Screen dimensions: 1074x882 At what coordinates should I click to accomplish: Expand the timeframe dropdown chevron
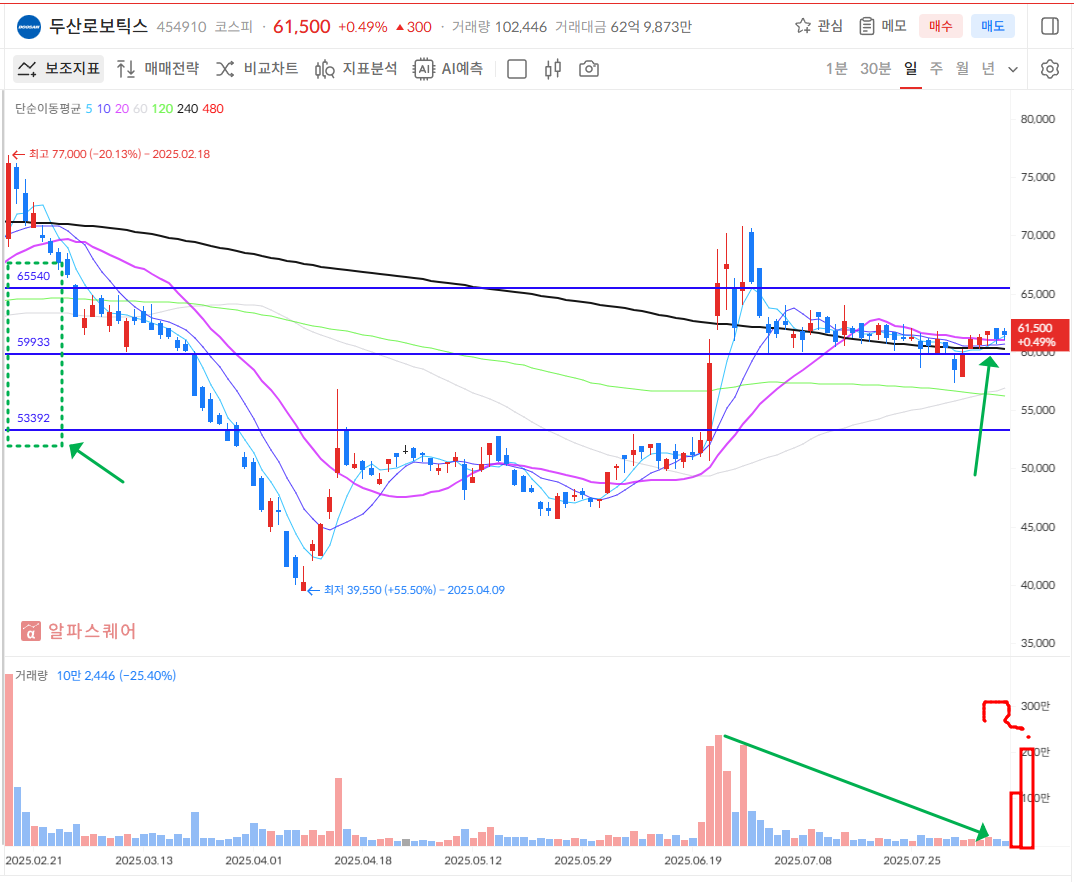point(1013,69)
